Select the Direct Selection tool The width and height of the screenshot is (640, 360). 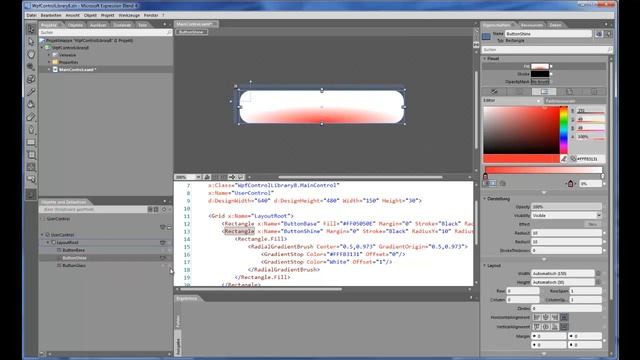coord(31,42)
